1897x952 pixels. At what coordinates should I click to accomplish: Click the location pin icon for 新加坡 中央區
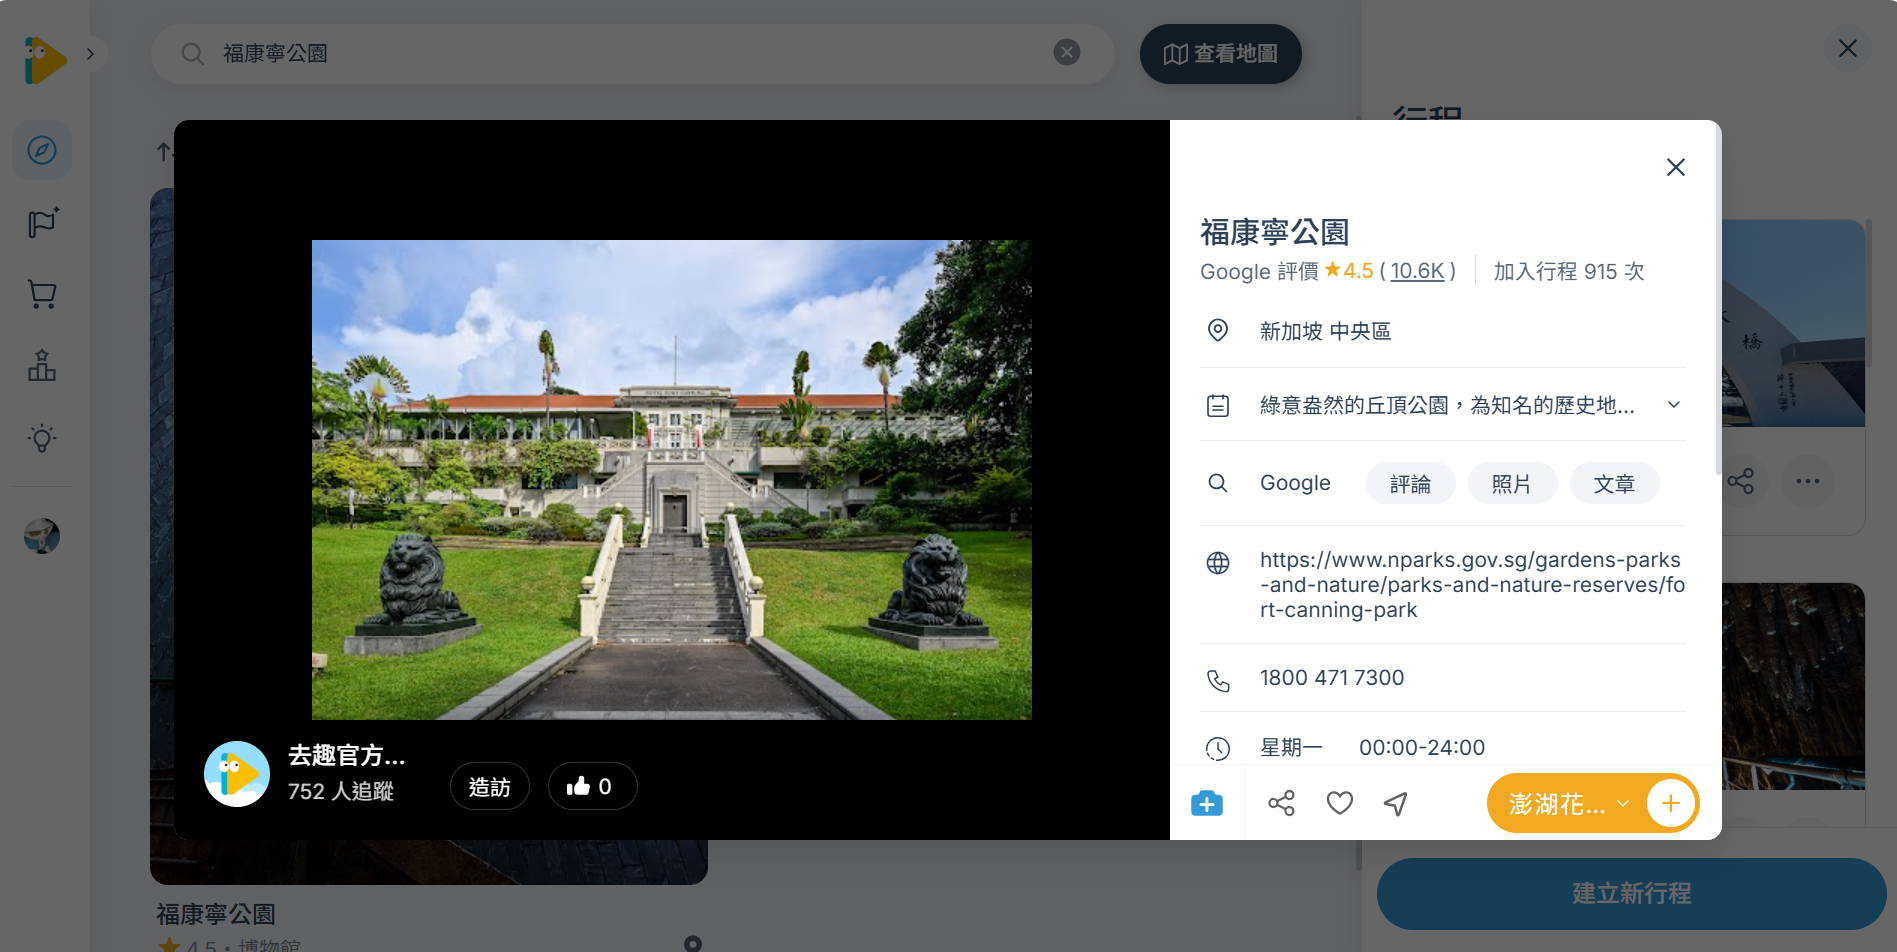(1218, 331)
